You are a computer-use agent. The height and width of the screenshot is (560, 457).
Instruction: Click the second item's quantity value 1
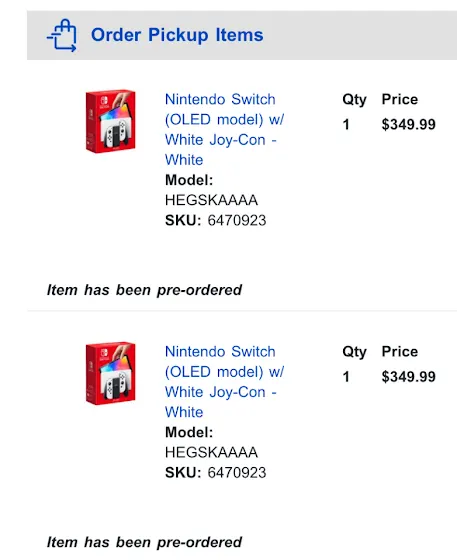[346, 376]
